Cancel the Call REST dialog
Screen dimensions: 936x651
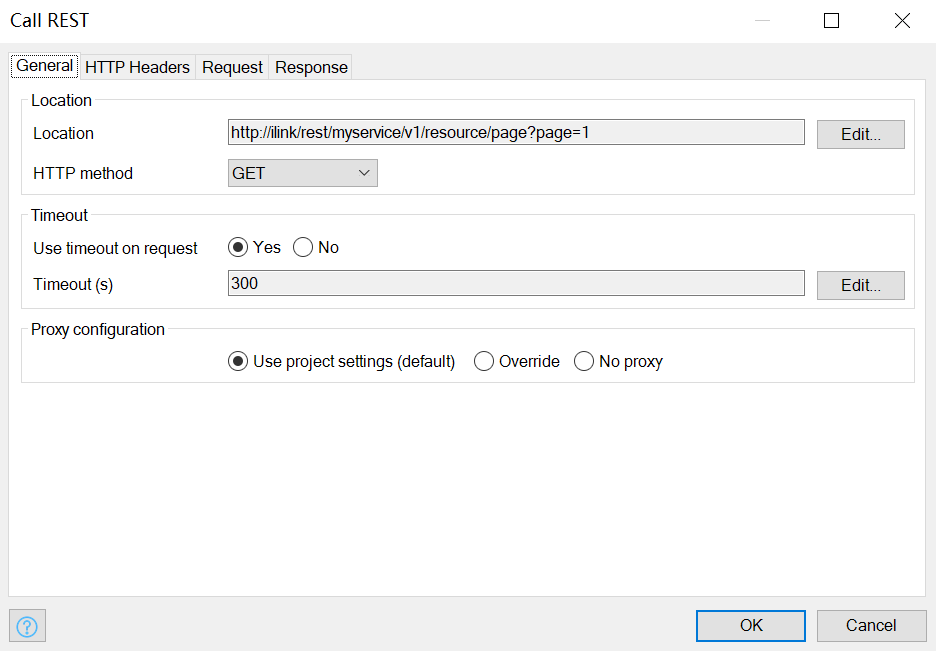click(x=871, y=625)
